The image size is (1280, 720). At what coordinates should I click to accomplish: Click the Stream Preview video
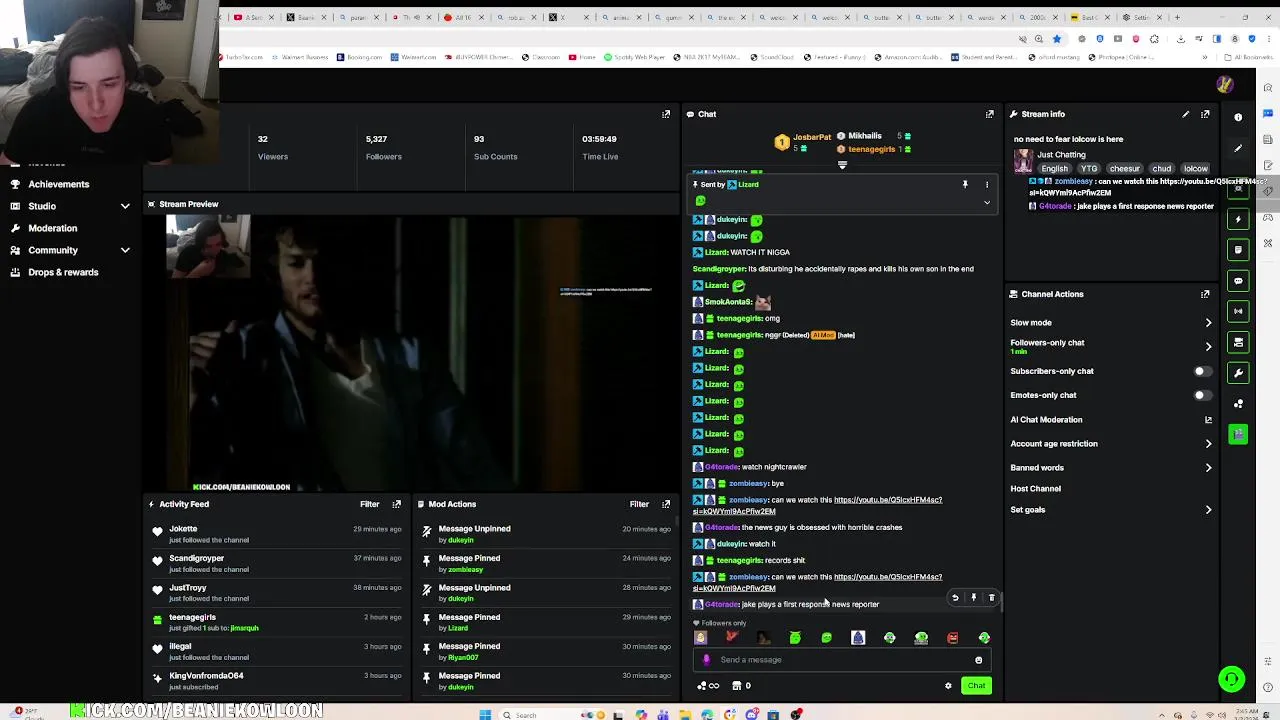pyautogui.click(x=410, y=353)
